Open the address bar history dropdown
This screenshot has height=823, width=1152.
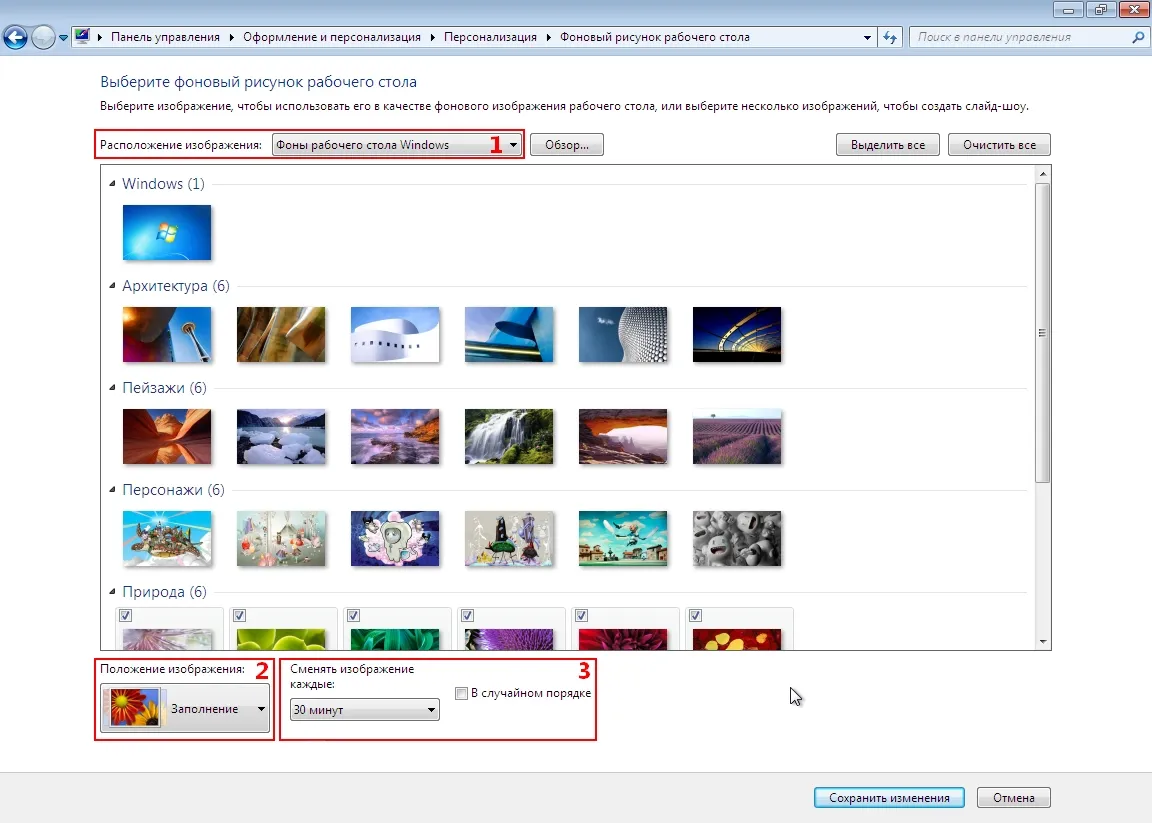click(x=867, y=37)
